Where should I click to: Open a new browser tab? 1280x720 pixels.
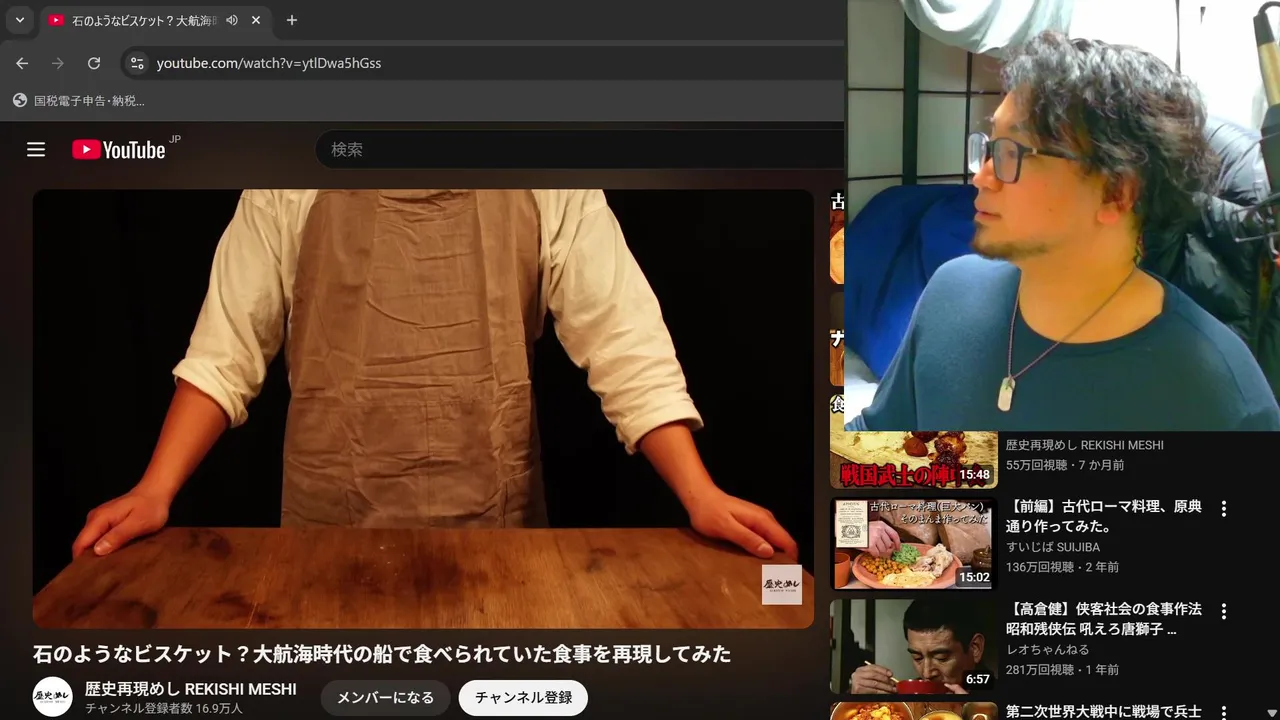tap(292, 20)
